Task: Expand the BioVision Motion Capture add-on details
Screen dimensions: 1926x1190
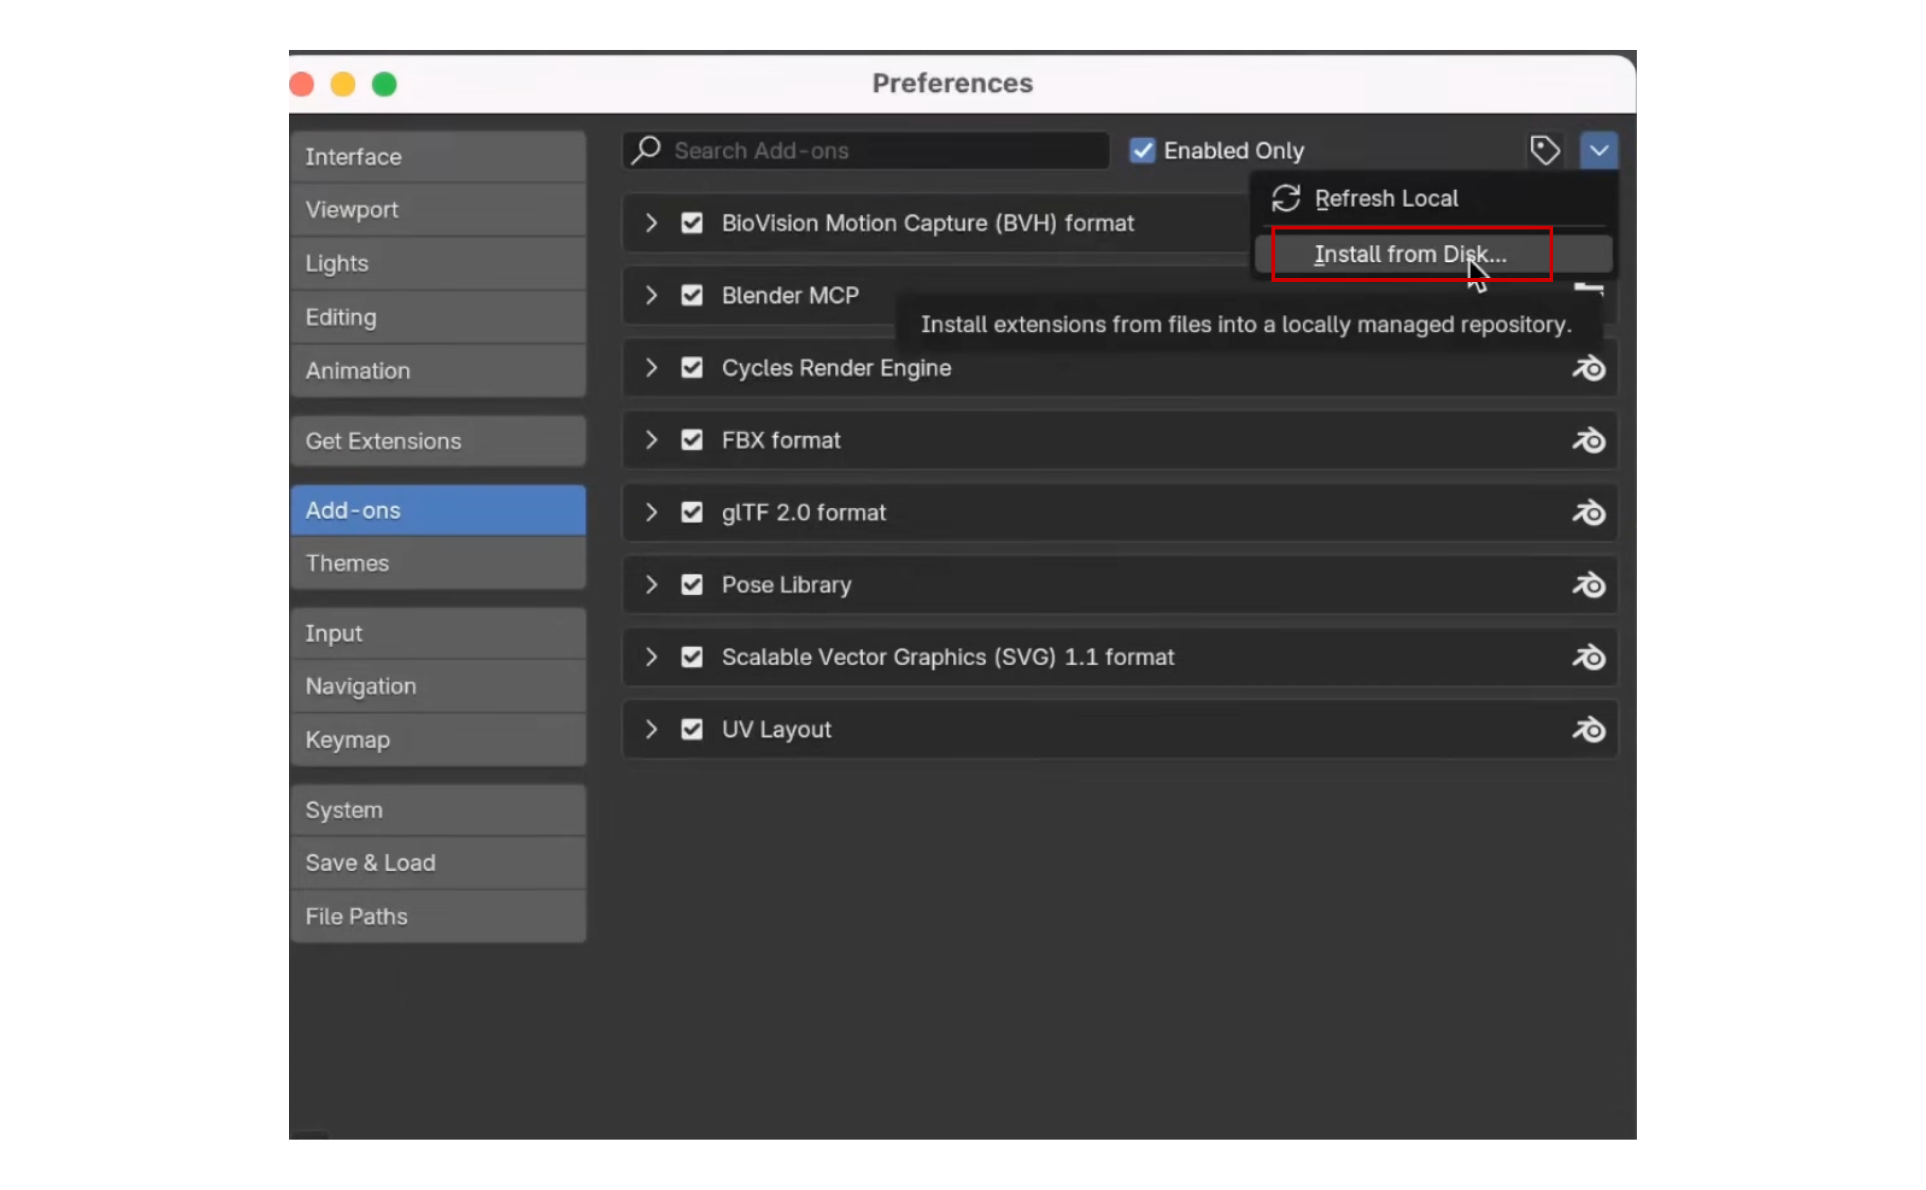Action: point(651,223)
